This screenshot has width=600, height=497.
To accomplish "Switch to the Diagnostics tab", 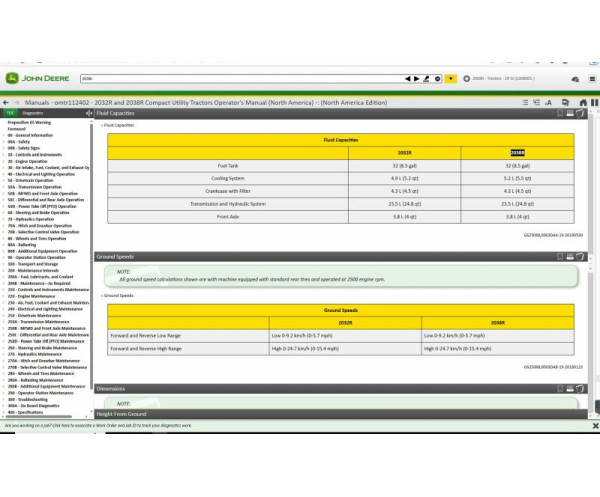I will coord(32,113).
